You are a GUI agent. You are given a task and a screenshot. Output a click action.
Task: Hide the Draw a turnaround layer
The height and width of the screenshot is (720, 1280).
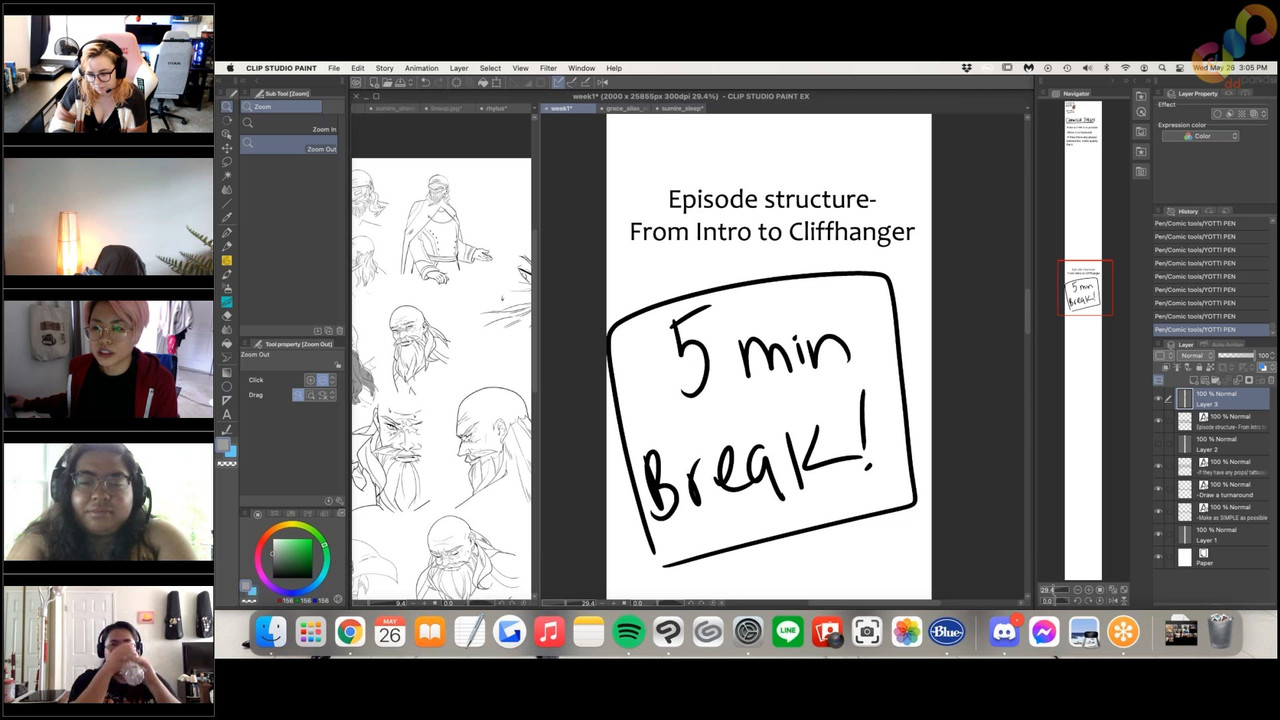[1158, 489]
